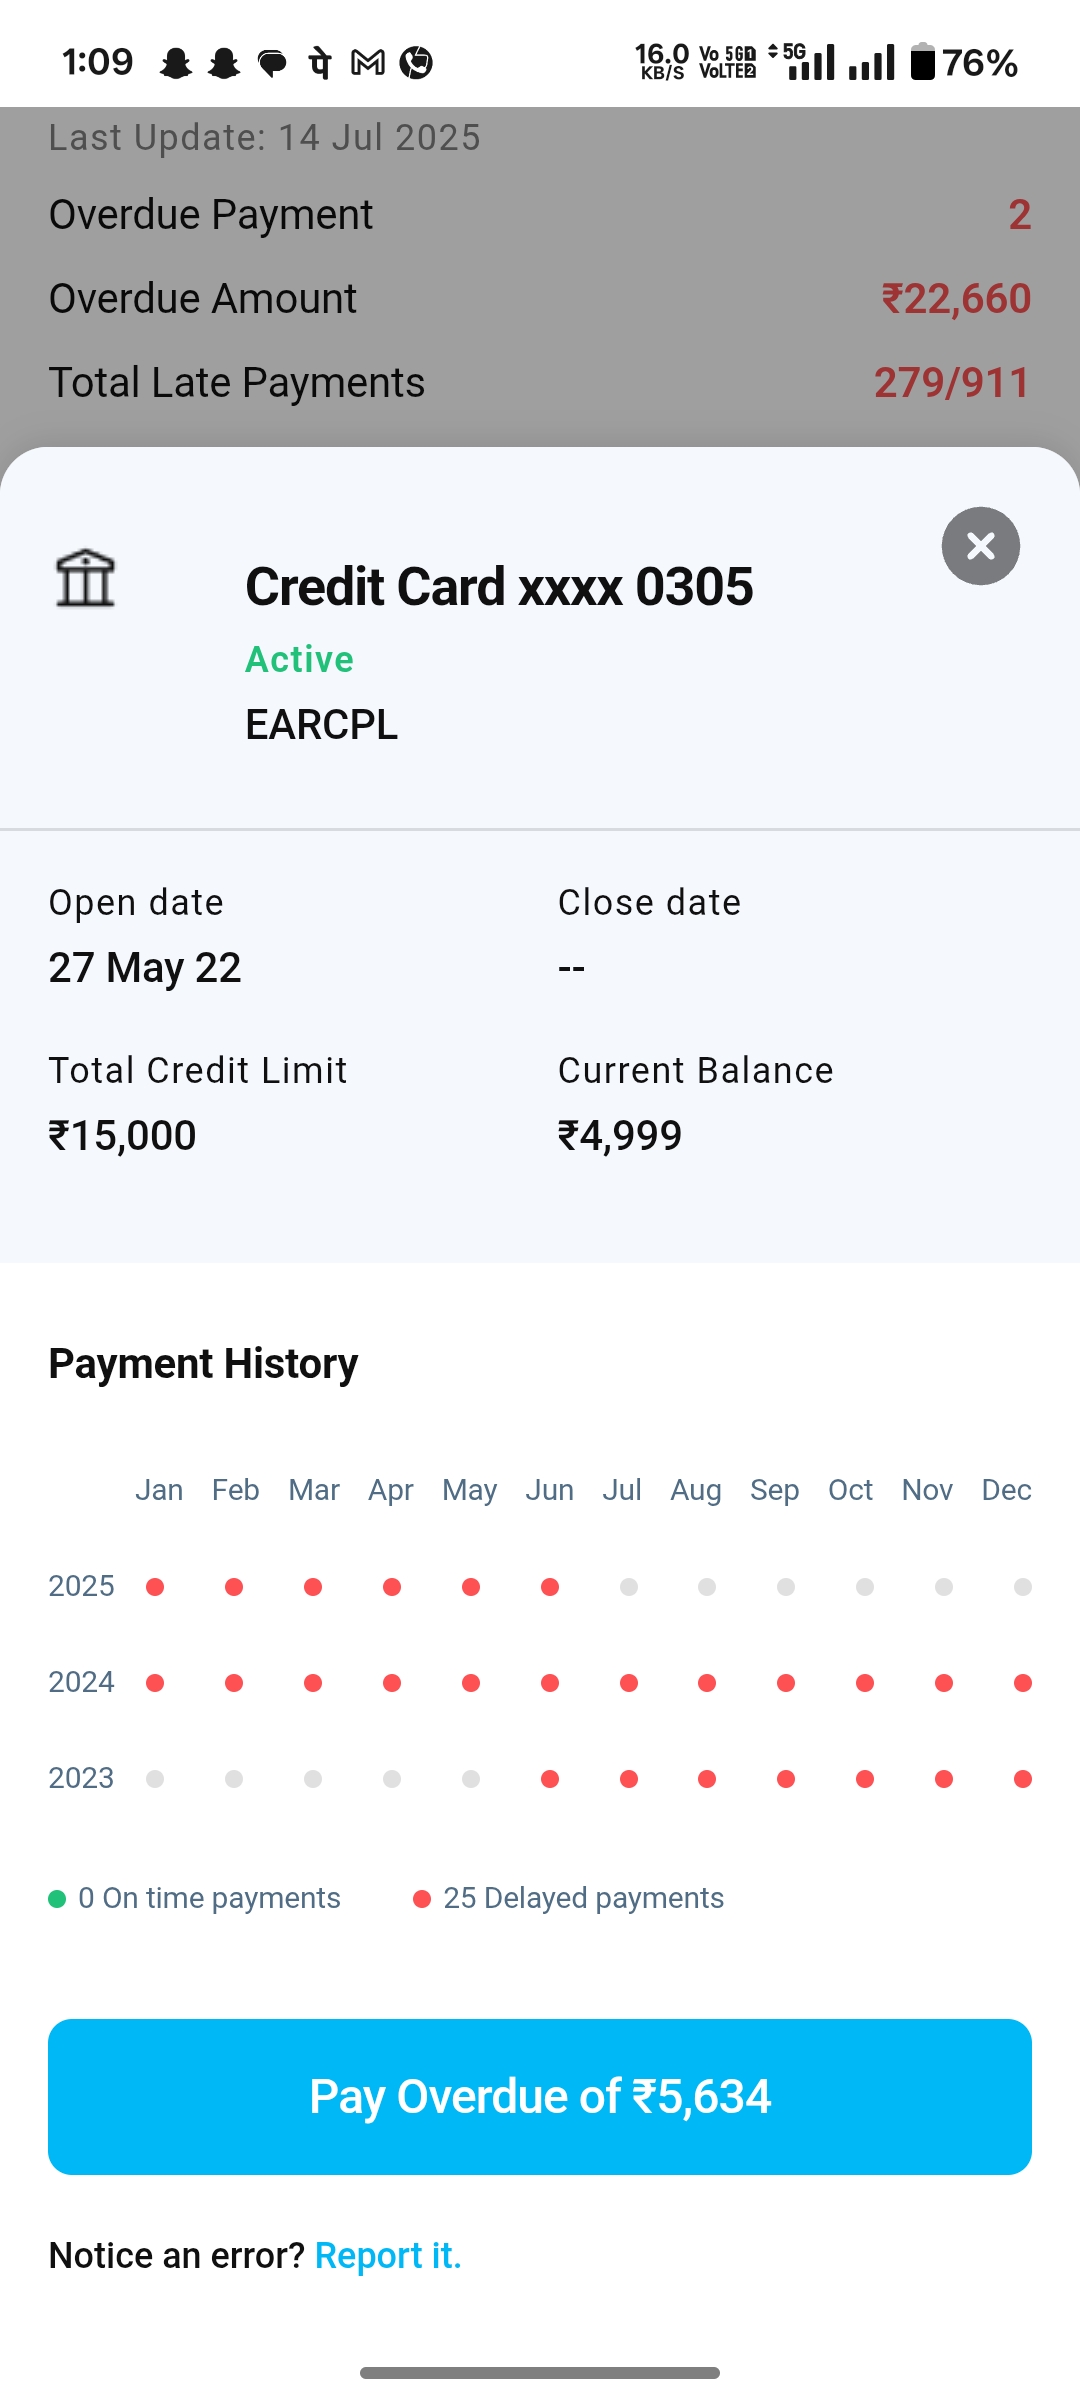
Task: Tap the green on-time payments legend dot
Action: 57,1898
